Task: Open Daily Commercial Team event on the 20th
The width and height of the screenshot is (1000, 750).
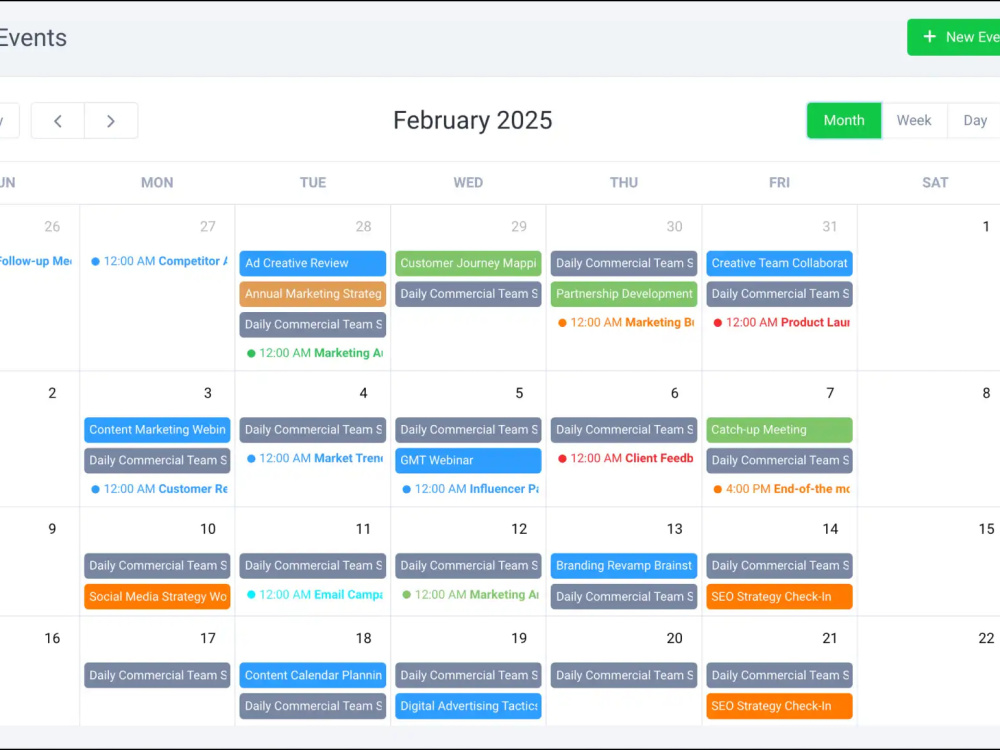Action: 624,675
